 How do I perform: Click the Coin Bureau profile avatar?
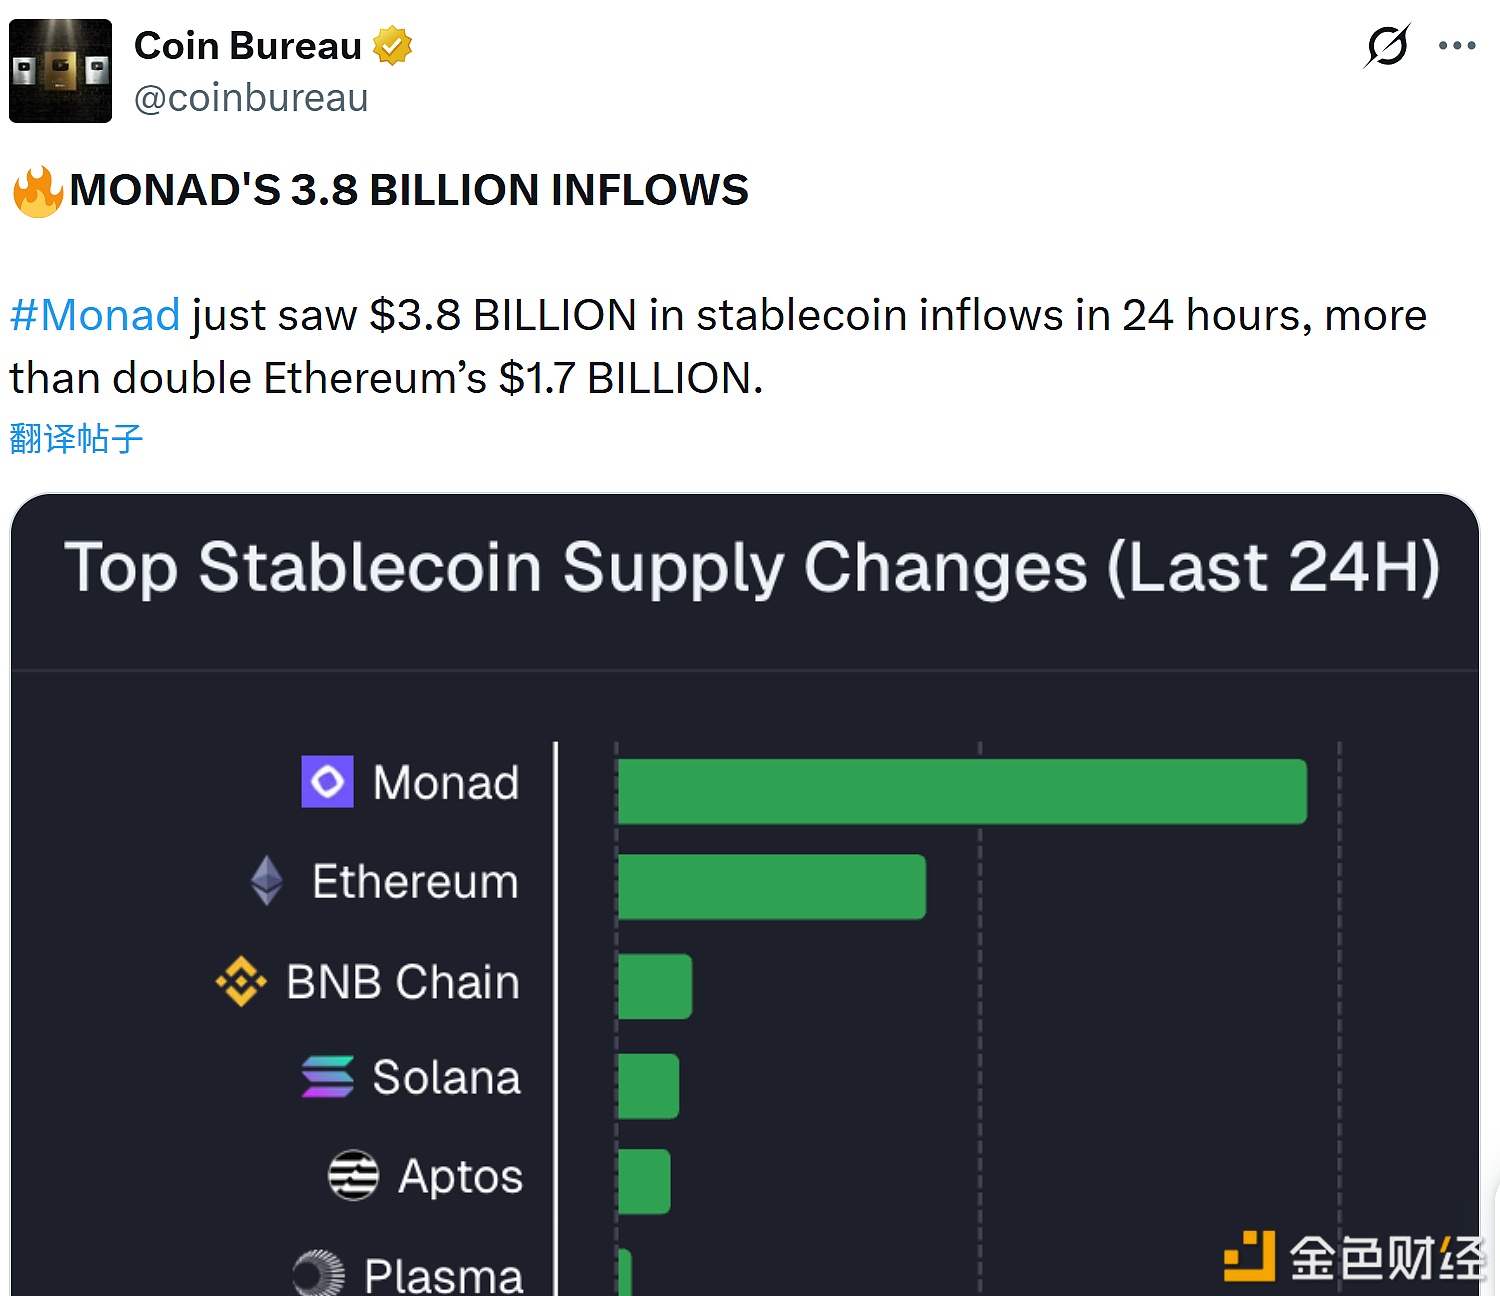point(60,71)
